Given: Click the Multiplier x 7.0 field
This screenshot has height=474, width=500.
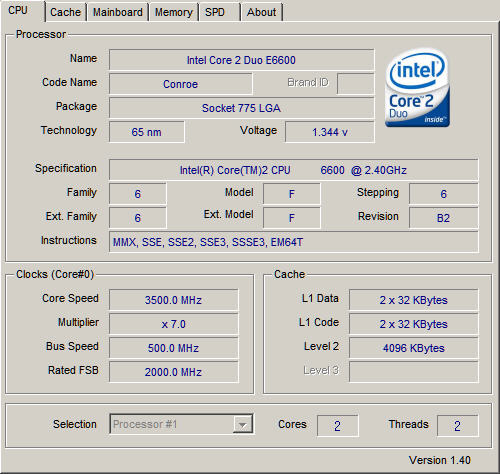Looking at the screenshot, I should click(174, 324).
